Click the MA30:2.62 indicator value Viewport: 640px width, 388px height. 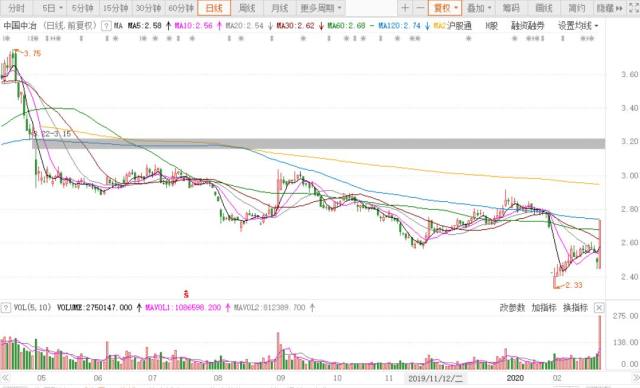point(296,26)
